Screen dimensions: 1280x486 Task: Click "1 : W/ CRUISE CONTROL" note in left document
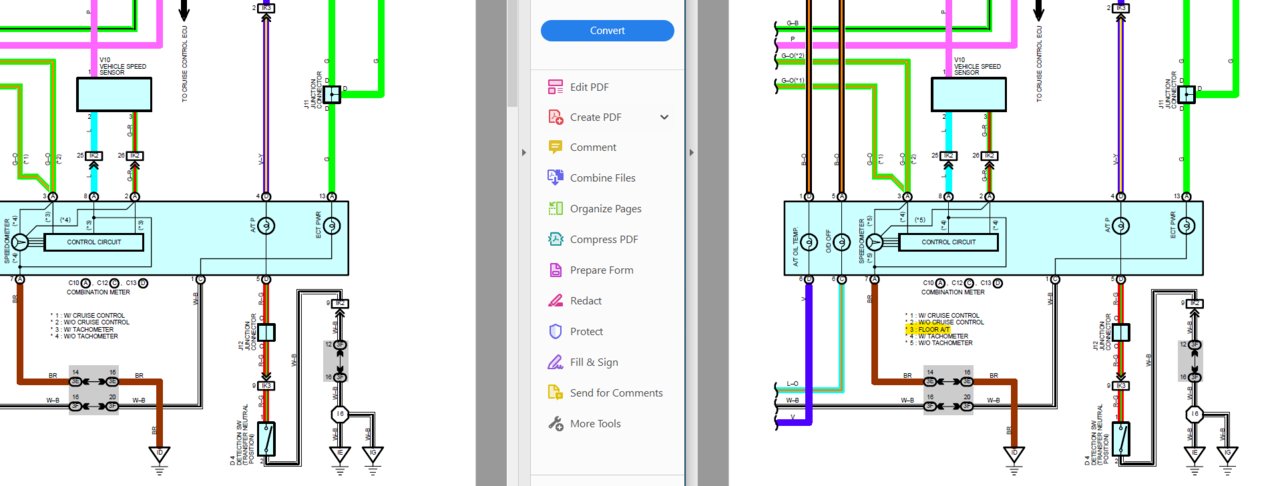click(87, 315)
